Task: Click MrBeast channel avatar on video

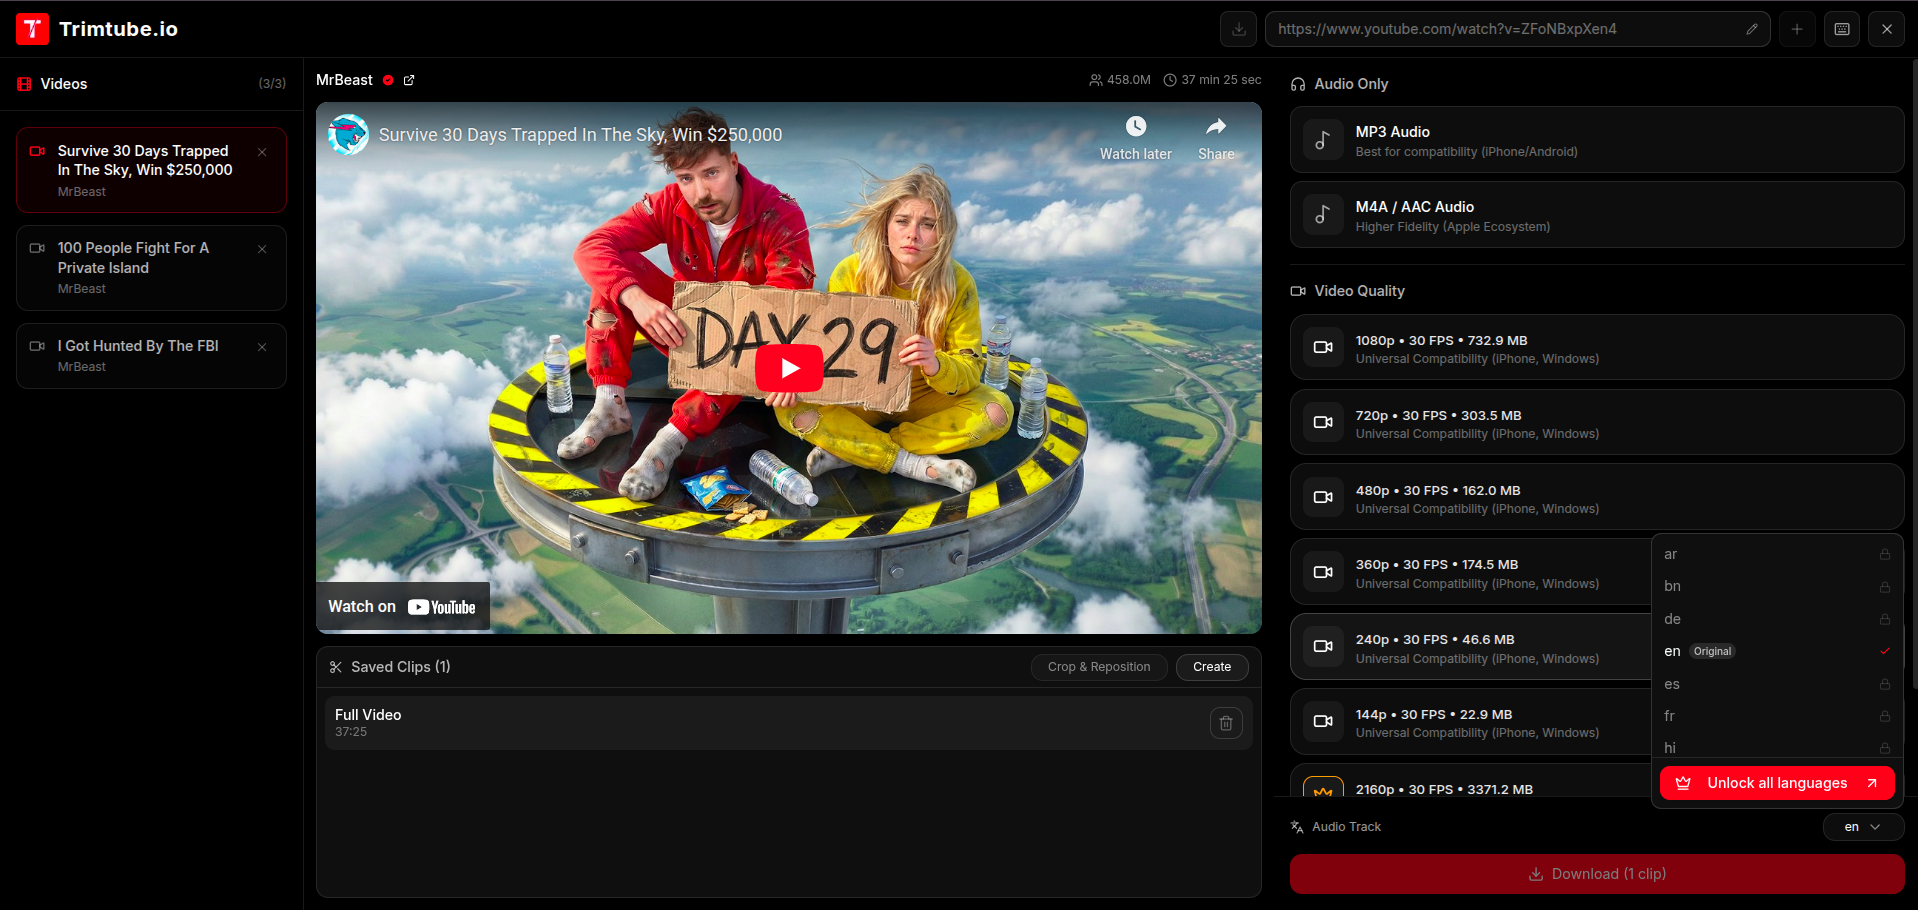Action: click(x=348, y=134)
